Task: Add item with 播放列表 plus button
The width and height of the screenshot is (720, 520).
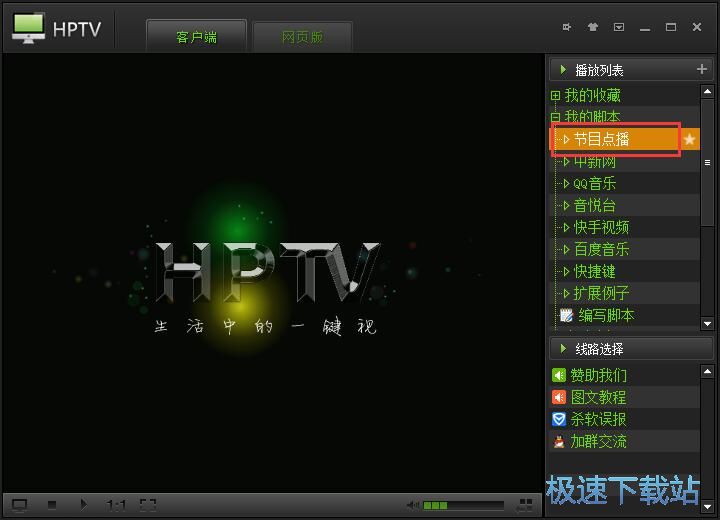Action: coord(702,69)
